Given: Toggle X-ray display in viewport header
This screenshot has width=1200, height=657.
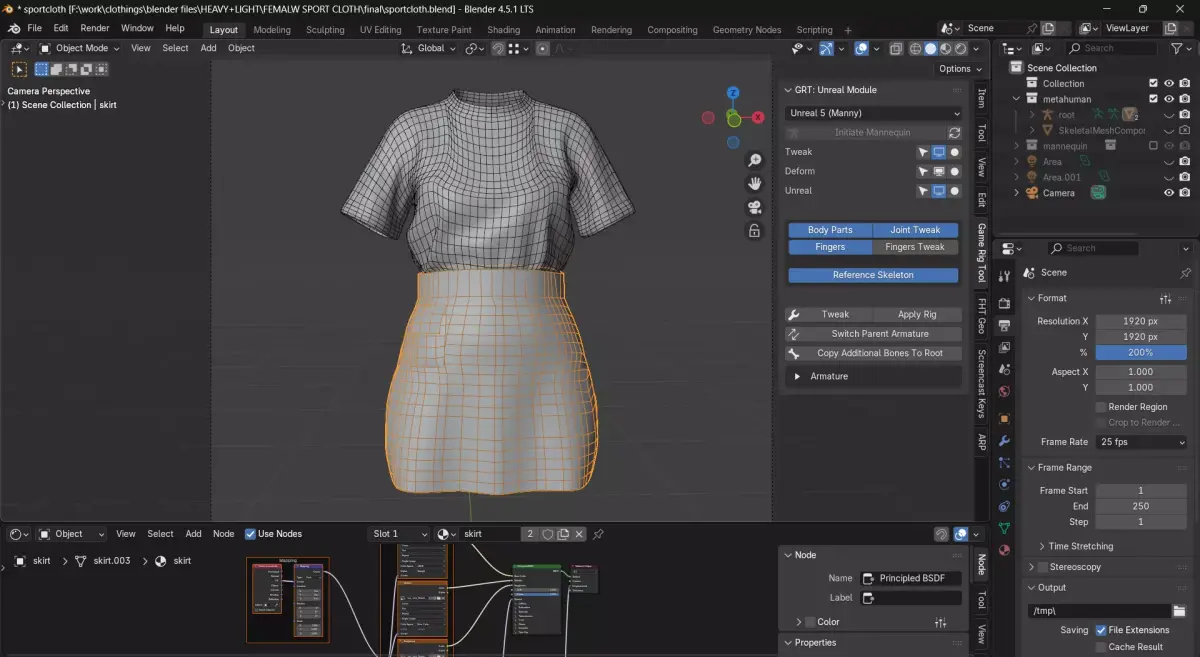Looking at the screenshot, I should click(895, 48).
